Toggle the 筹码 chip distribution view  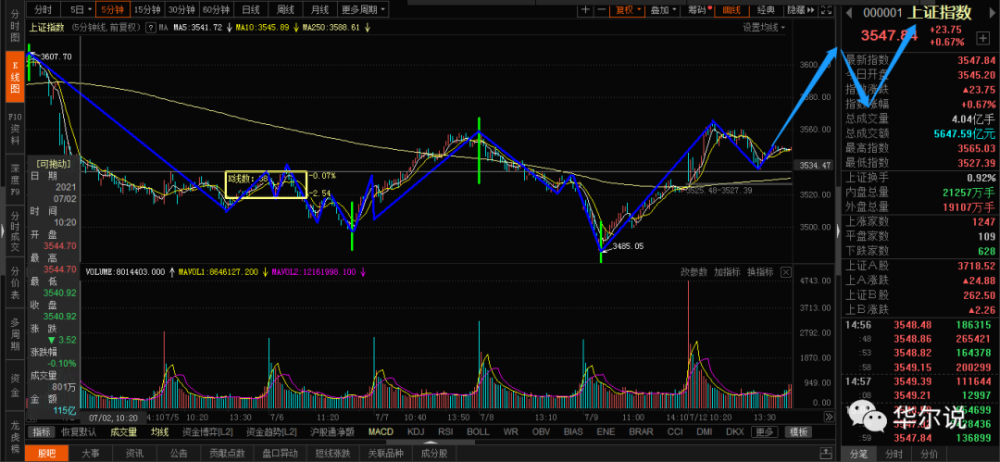(x=697, y=10)
